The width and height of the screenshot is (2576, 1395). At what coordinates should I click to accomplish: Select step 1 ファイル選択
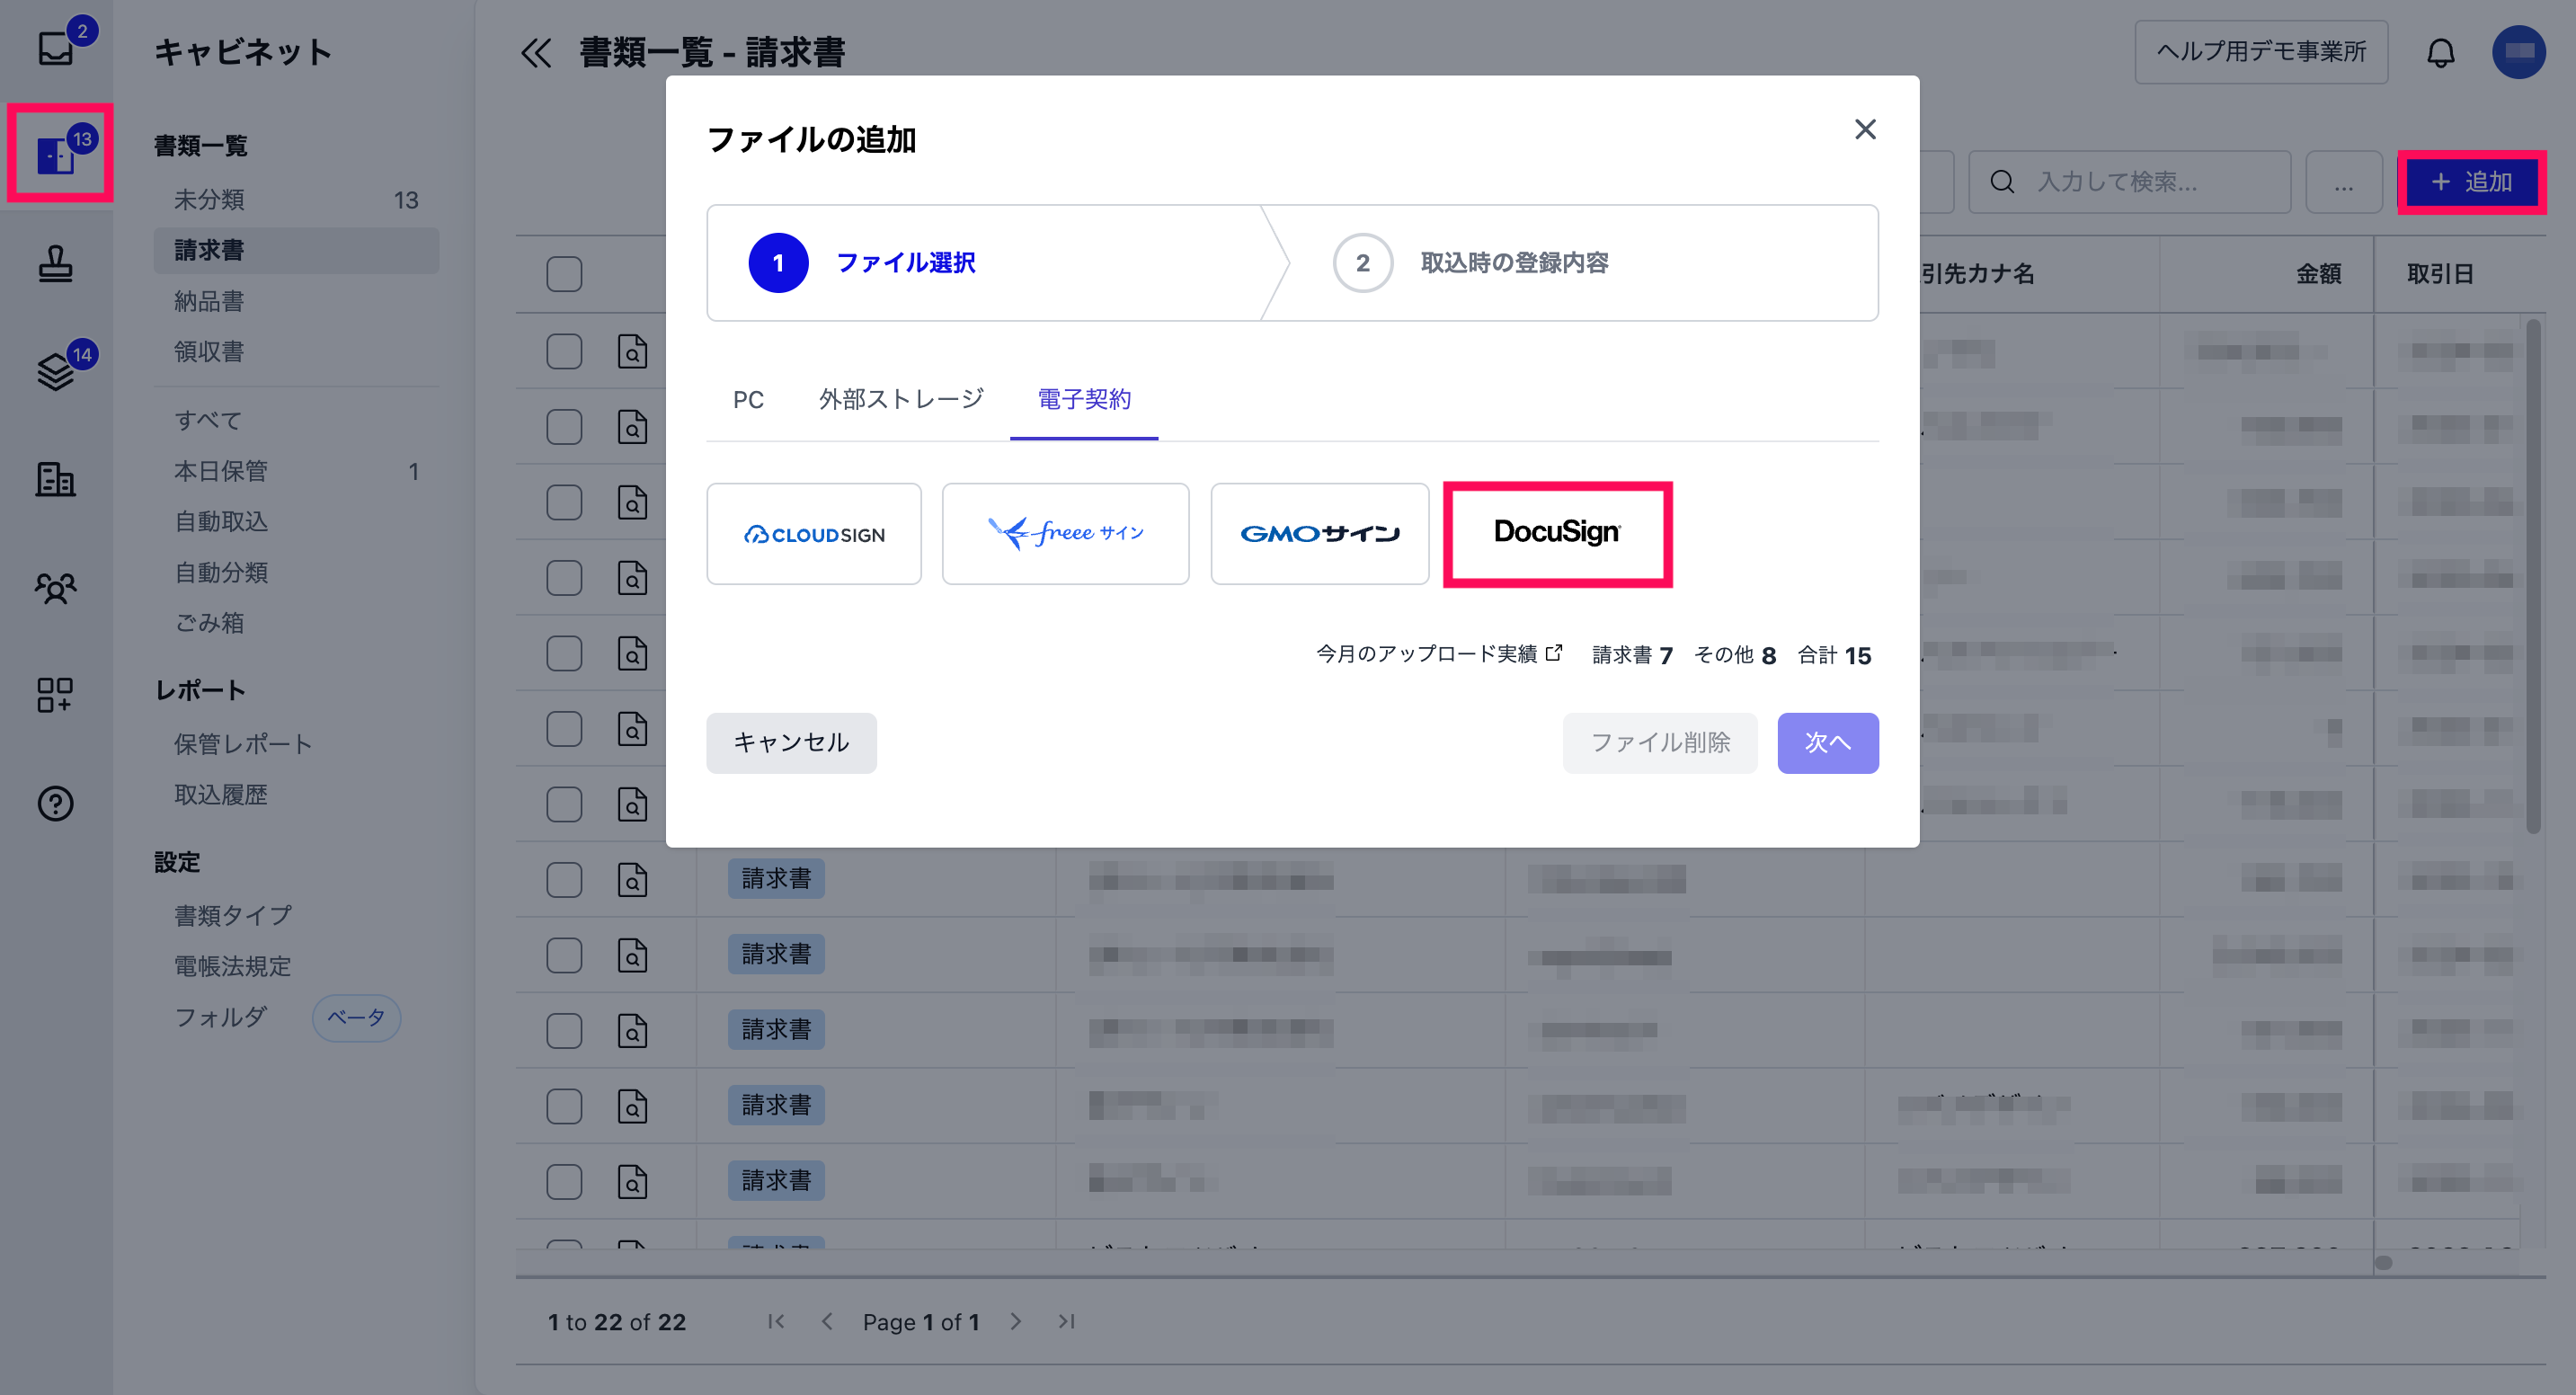point(984,263)
